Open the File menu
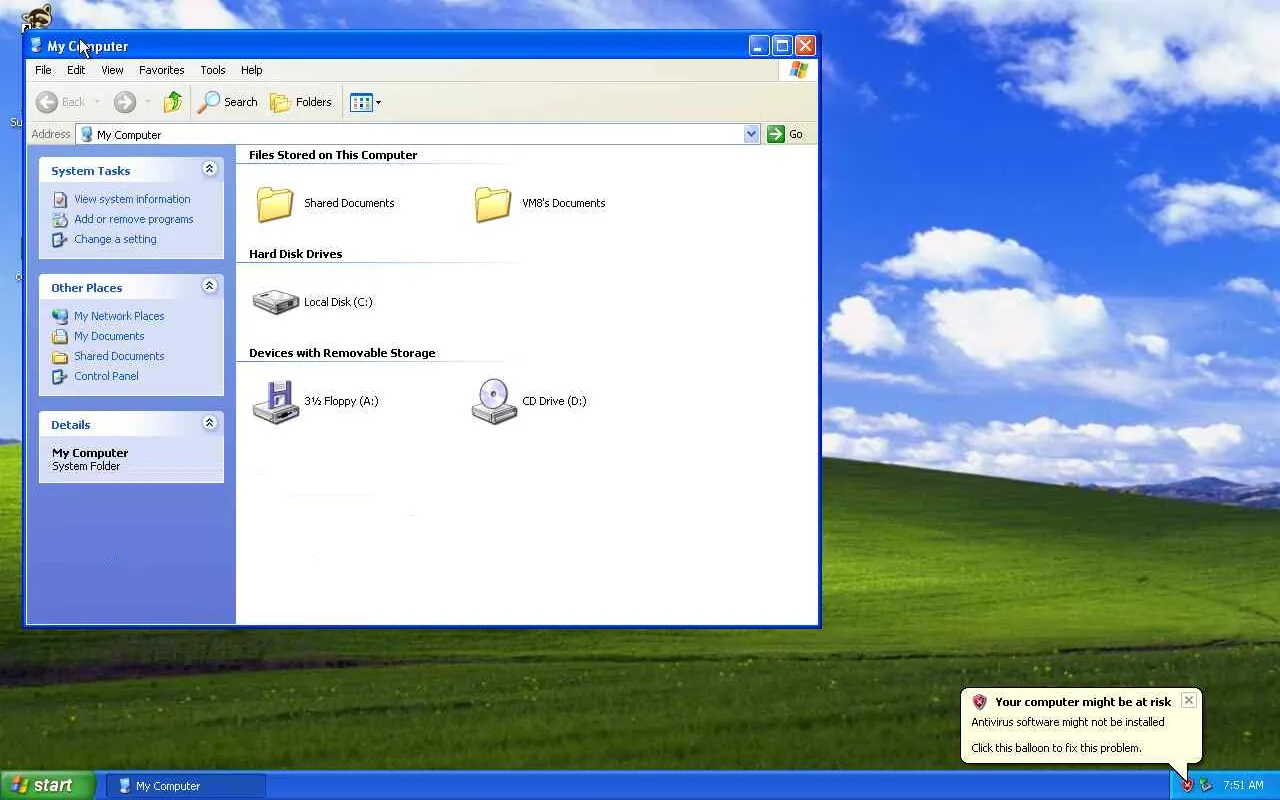 click(43, 70)
